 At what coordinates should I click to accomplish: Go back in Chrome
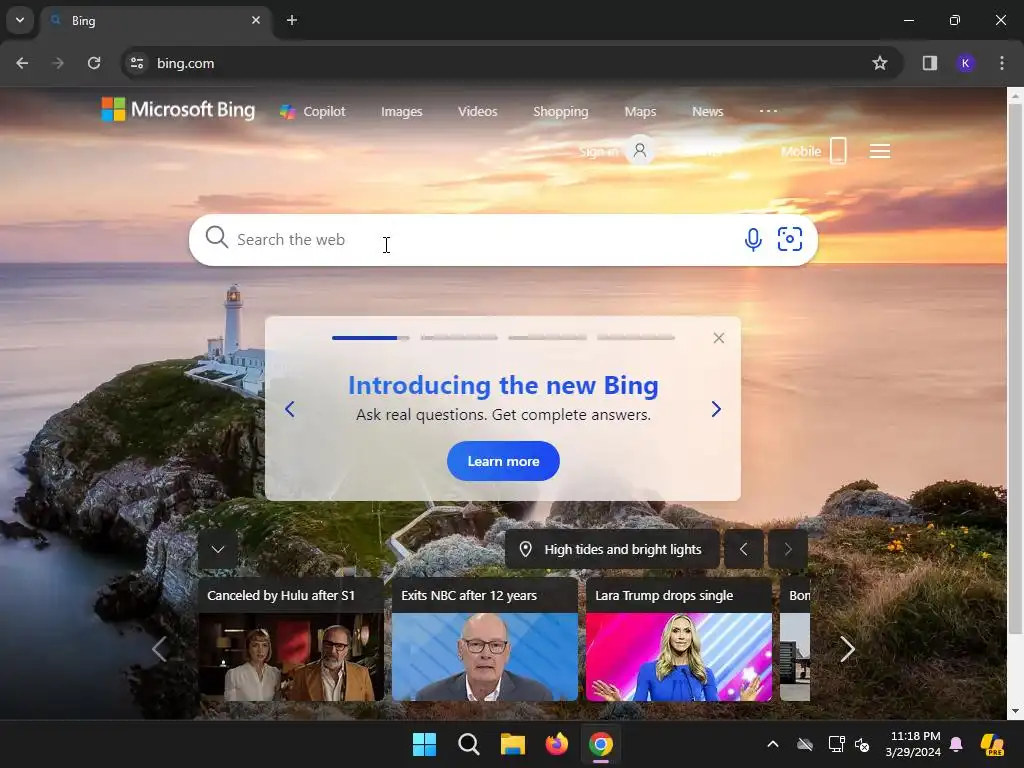click(22, 63)
